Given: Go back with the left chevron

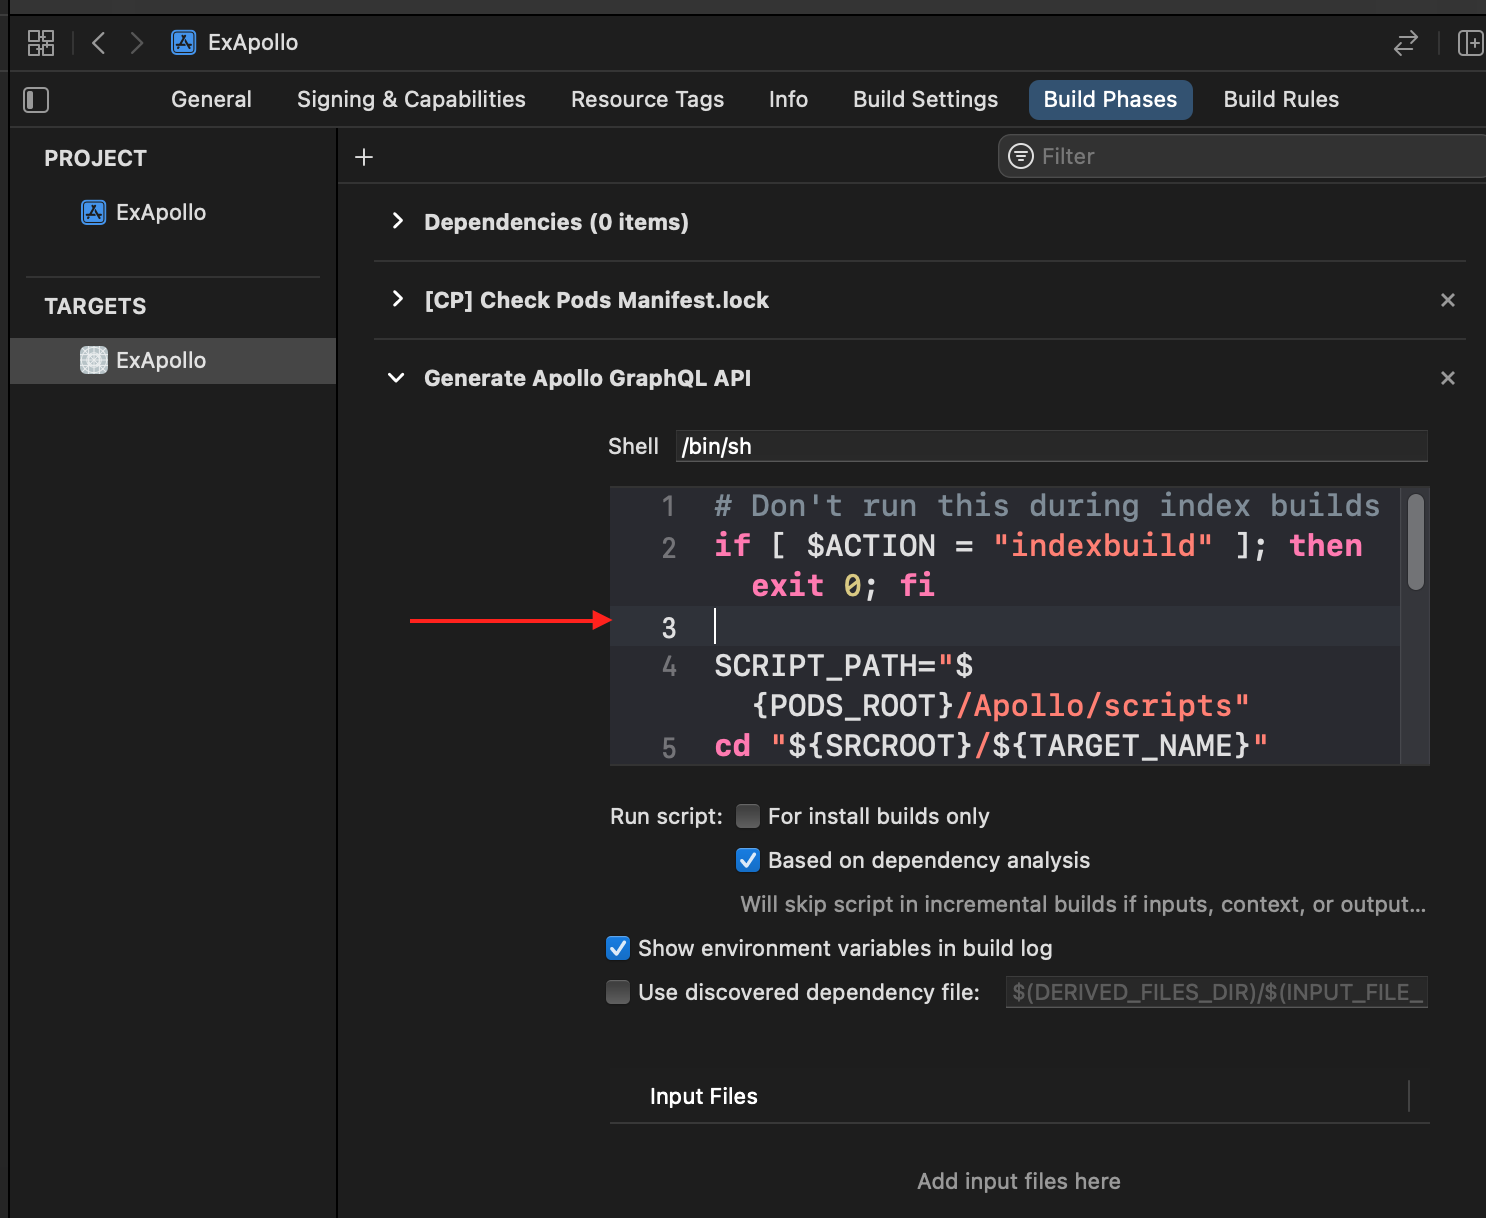Looking at the screenshot, I should [x=98, y=42].
